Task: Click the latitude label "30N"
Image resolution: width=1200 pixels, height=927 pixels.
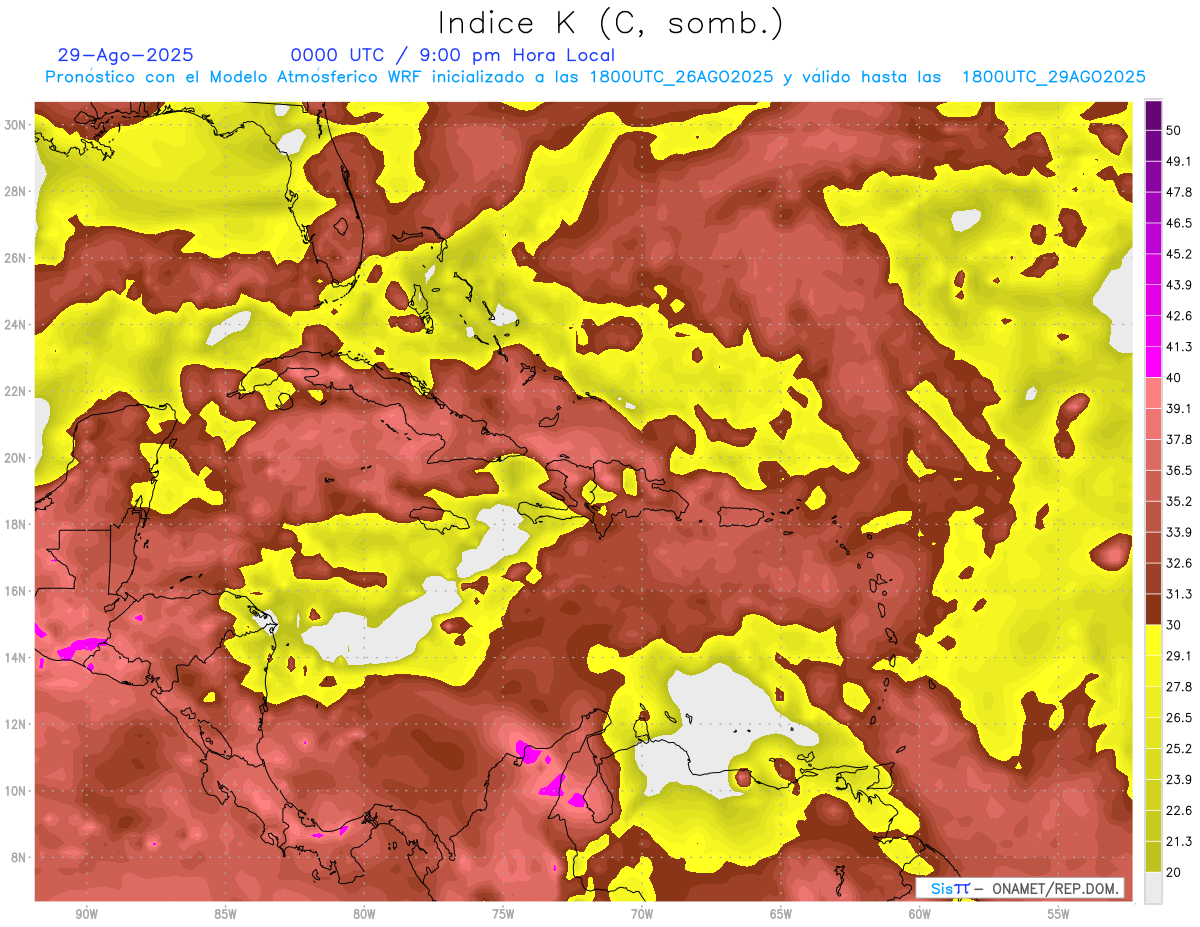Action: point(17,125)
